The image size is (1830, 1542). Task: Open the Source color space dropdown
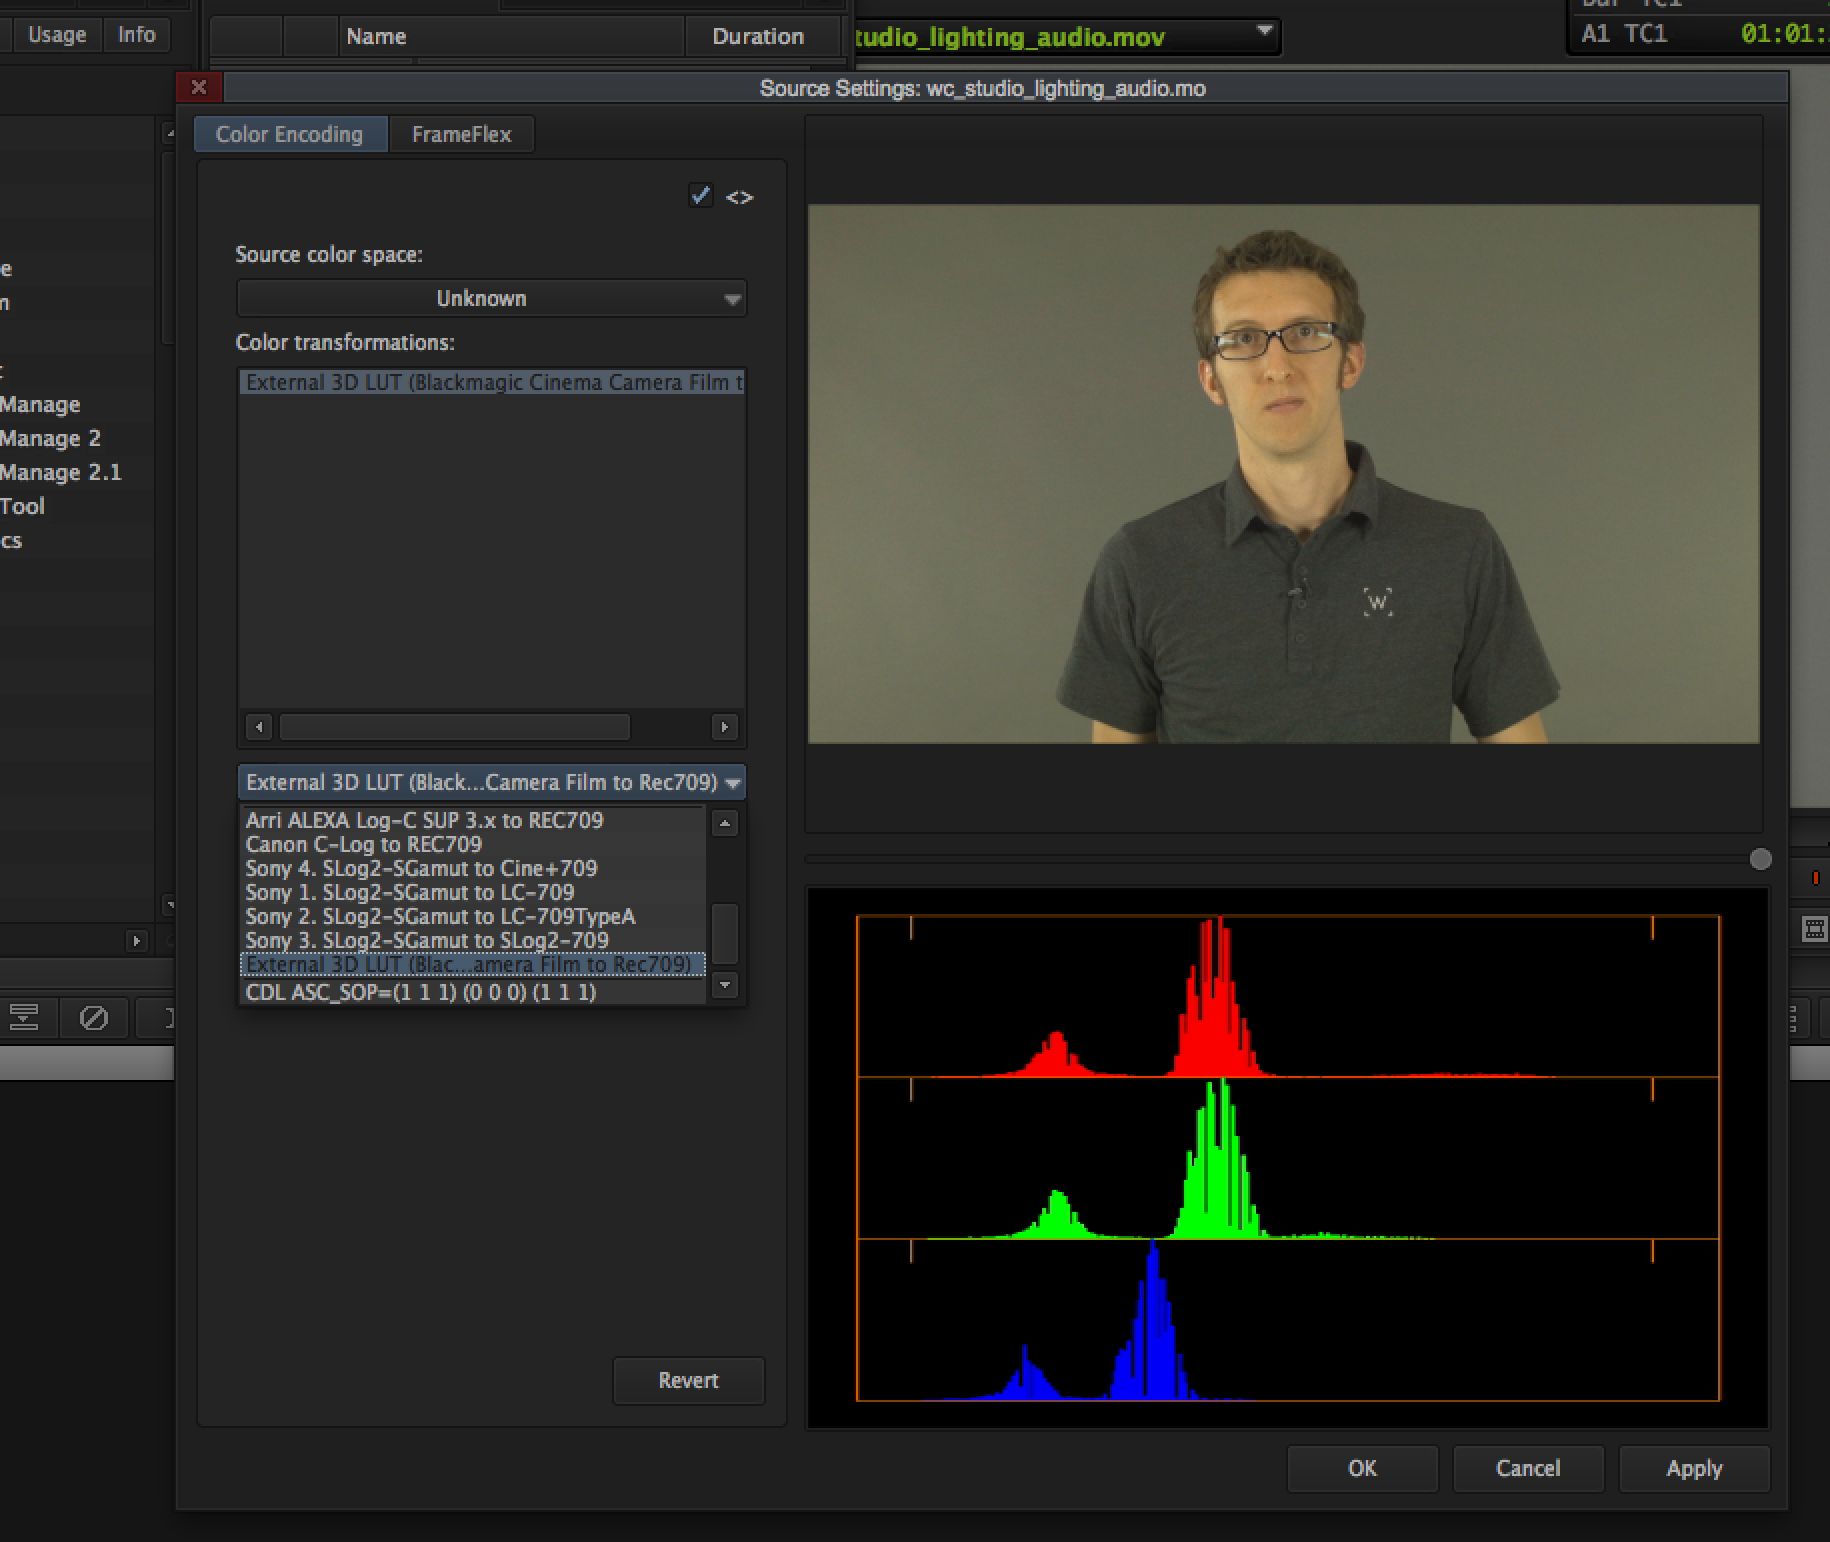[491, 298]
